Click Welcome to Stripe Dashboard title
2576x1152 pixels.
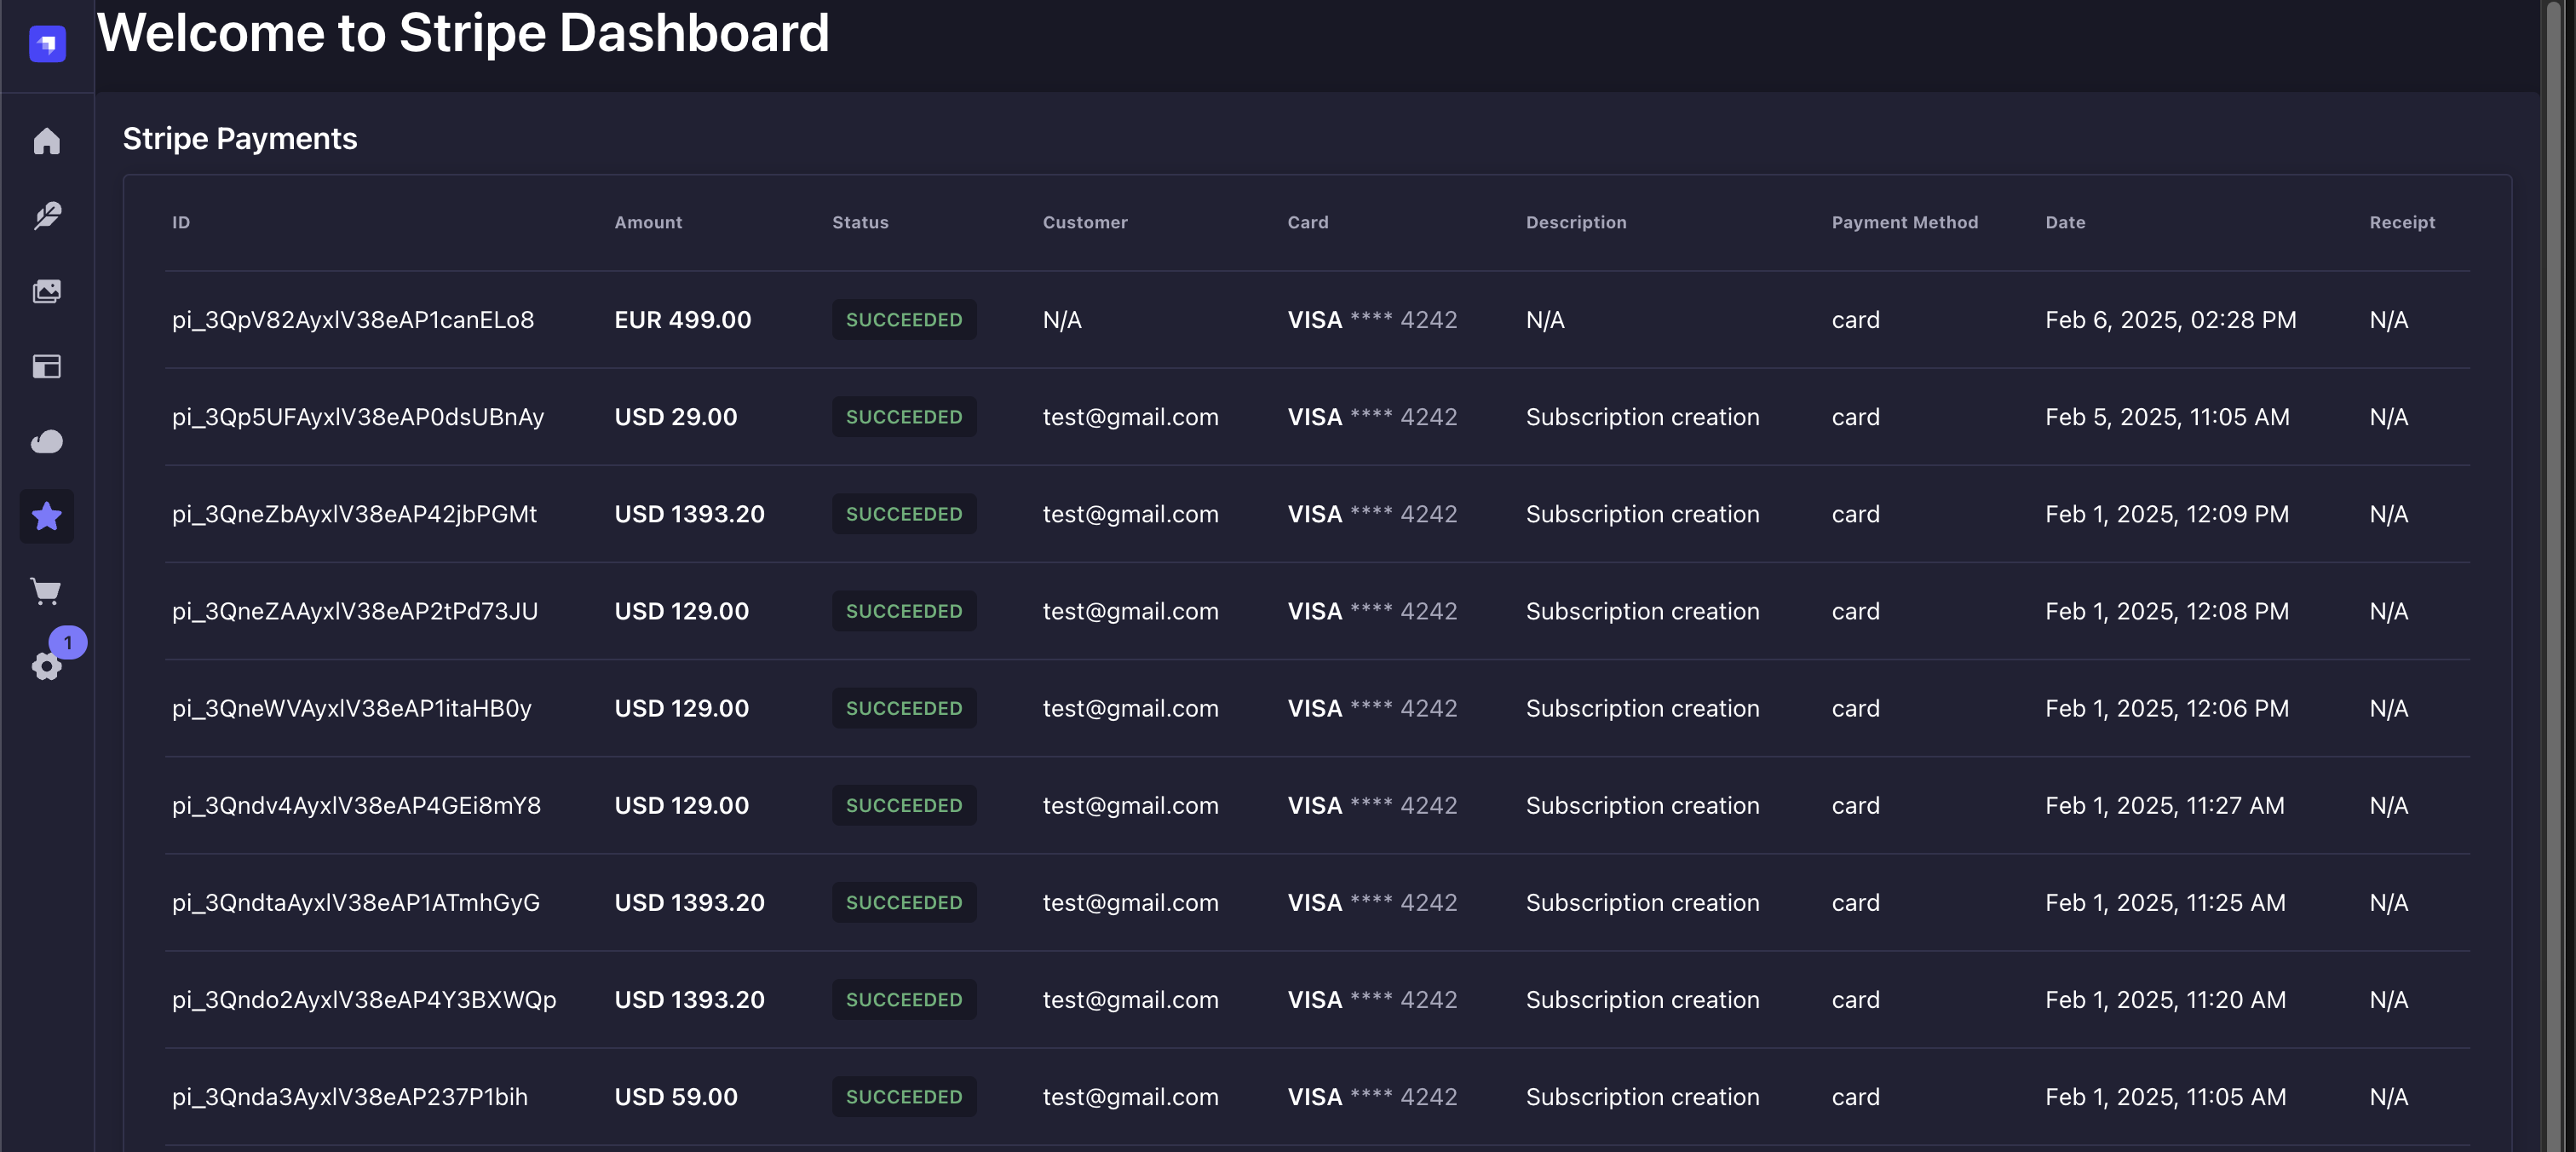click(x=463, y=32)
